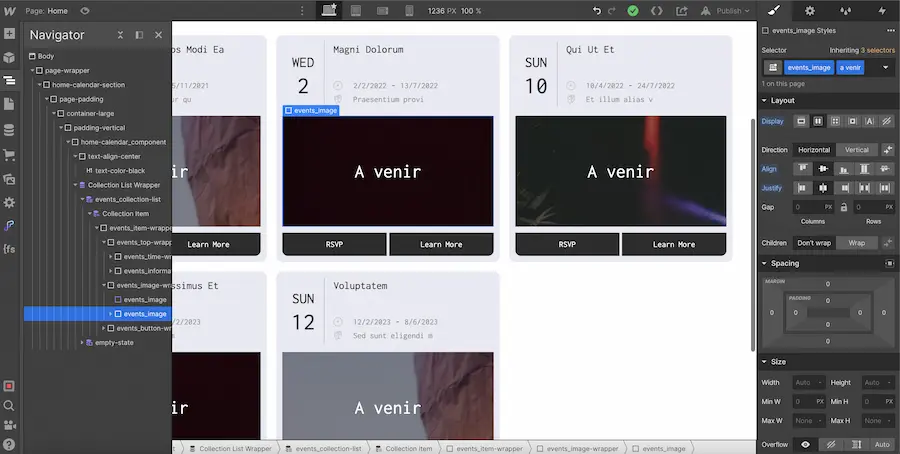Select Collection List Wrapper in Navigator
Image resolution: width=900 pixels, height=454 pixels.
click(x=124, y=185)
